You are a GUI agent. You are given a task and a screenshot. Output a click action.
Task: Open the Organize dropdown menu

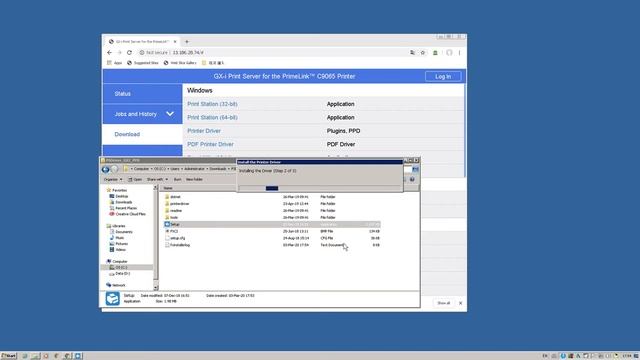113,180
